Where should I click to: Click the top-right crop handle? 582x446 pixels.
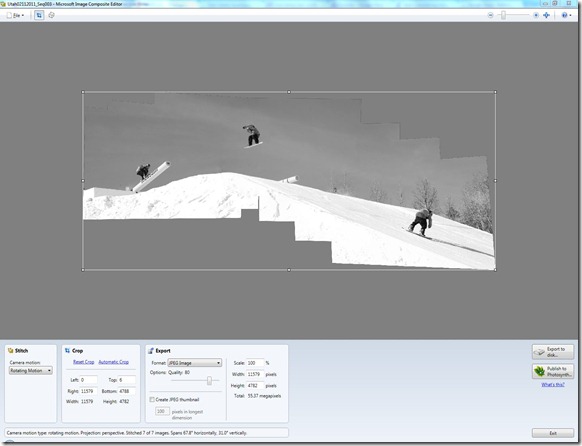point(495,92)
